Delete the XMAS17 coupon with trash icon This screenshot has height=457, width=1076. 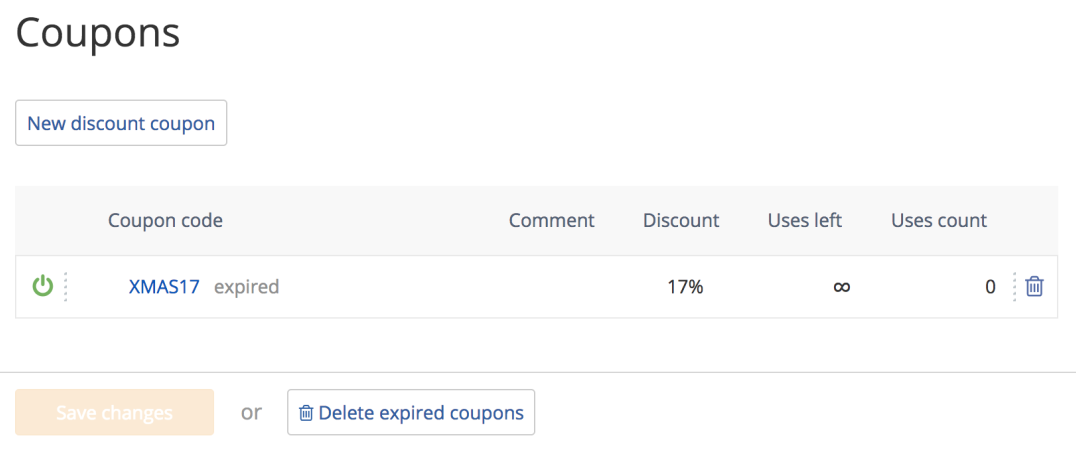coord(1034,286)
